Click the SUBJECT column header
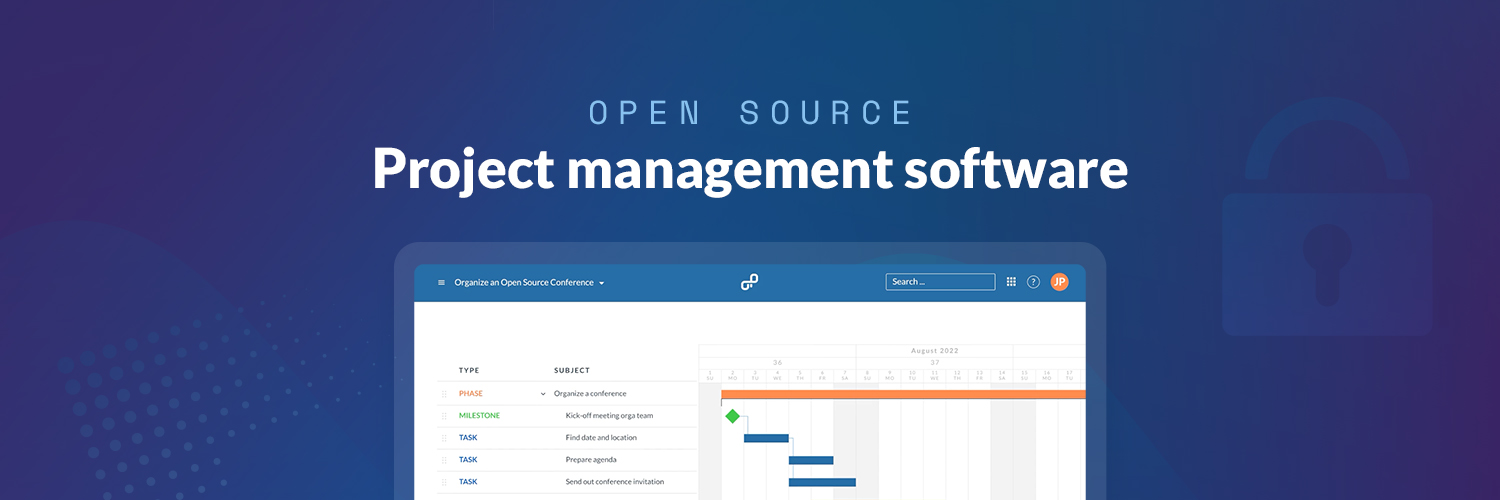Image resolution: width=1500 pixels, height=500 pixels. (x=572, y=371)
